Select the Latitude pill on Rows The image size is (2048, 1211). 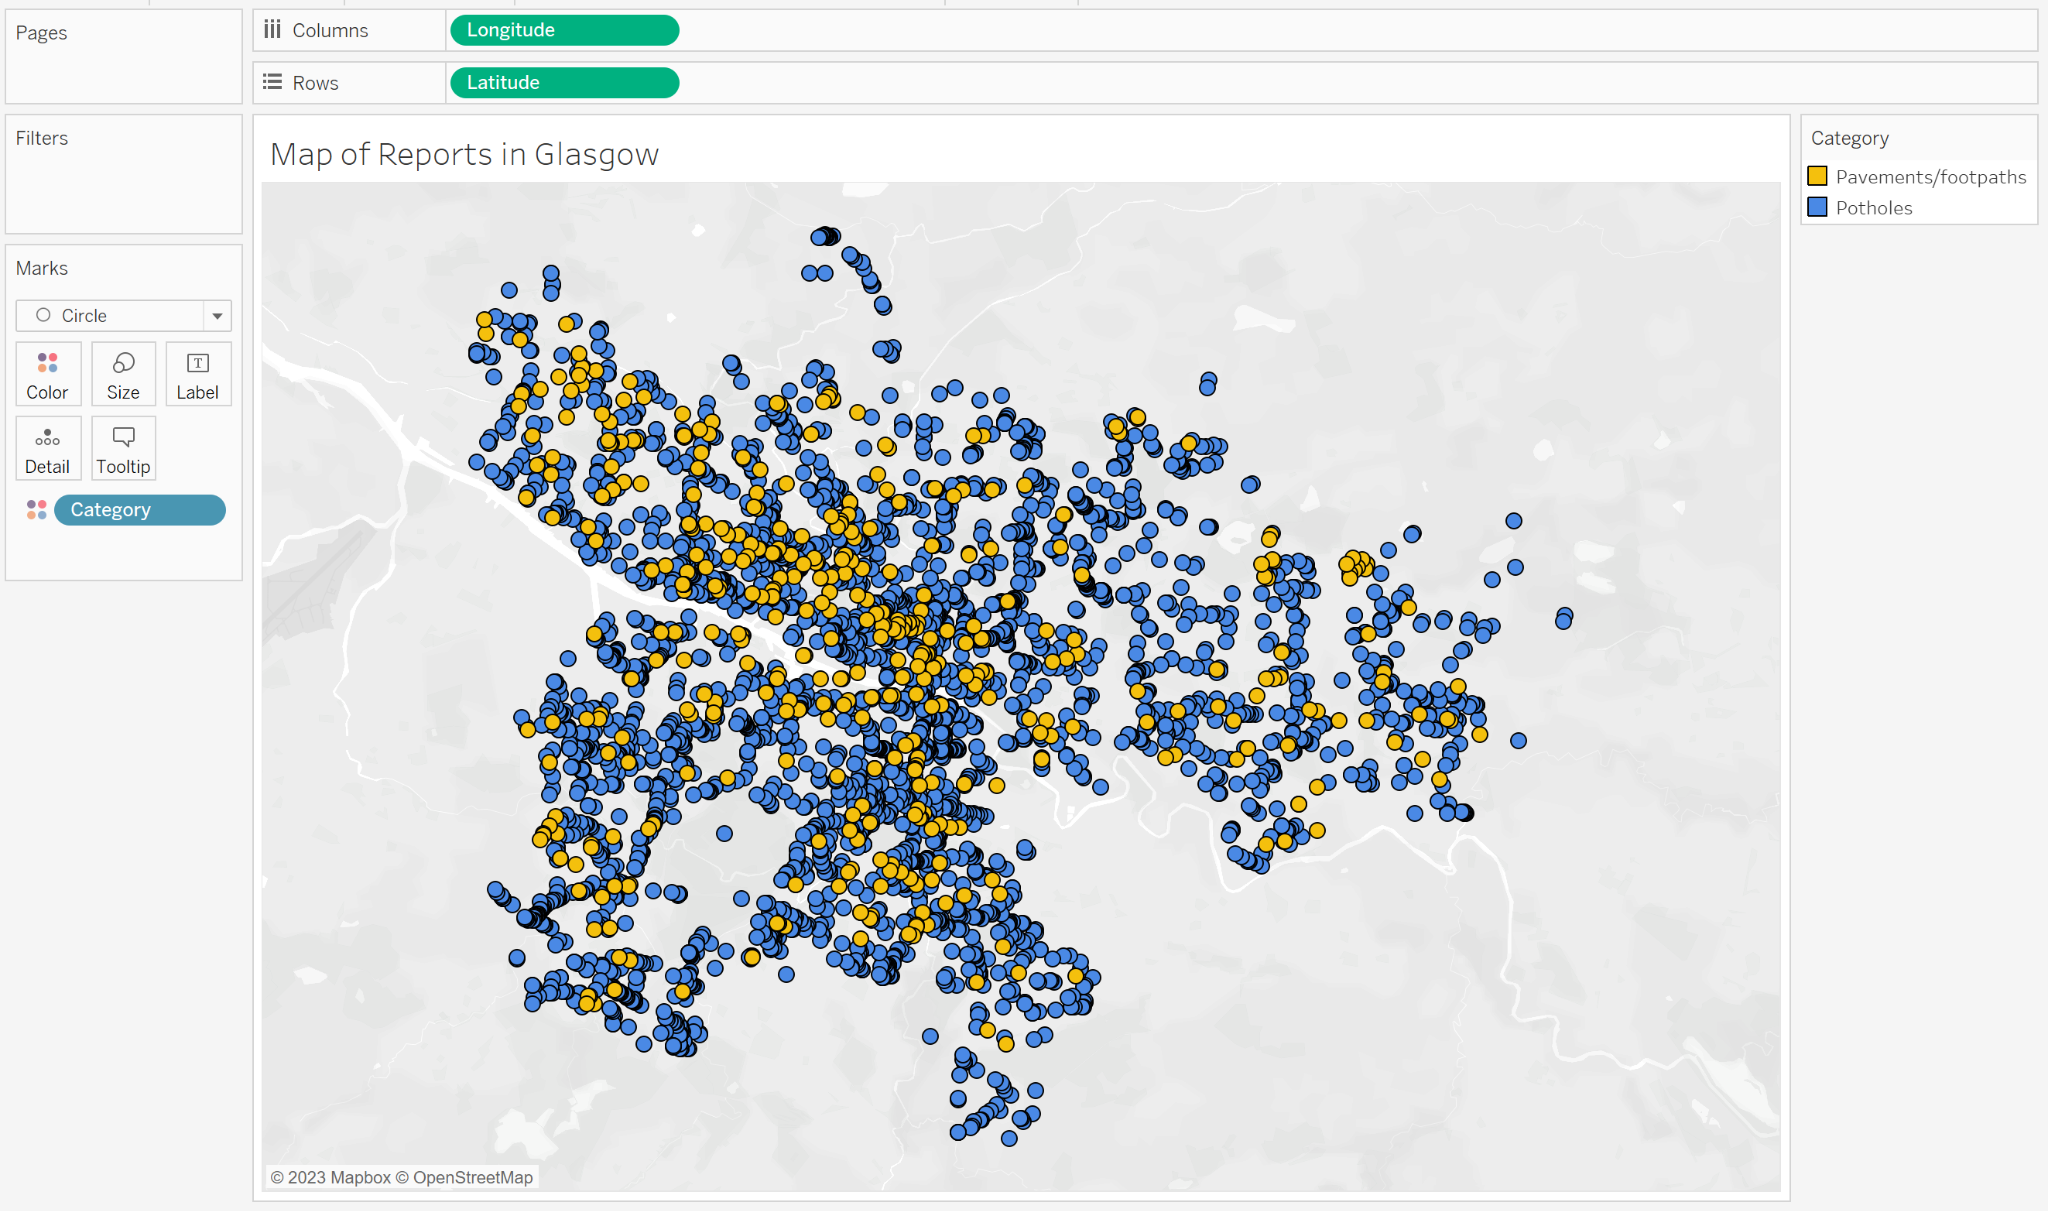(x=564, y=82)
